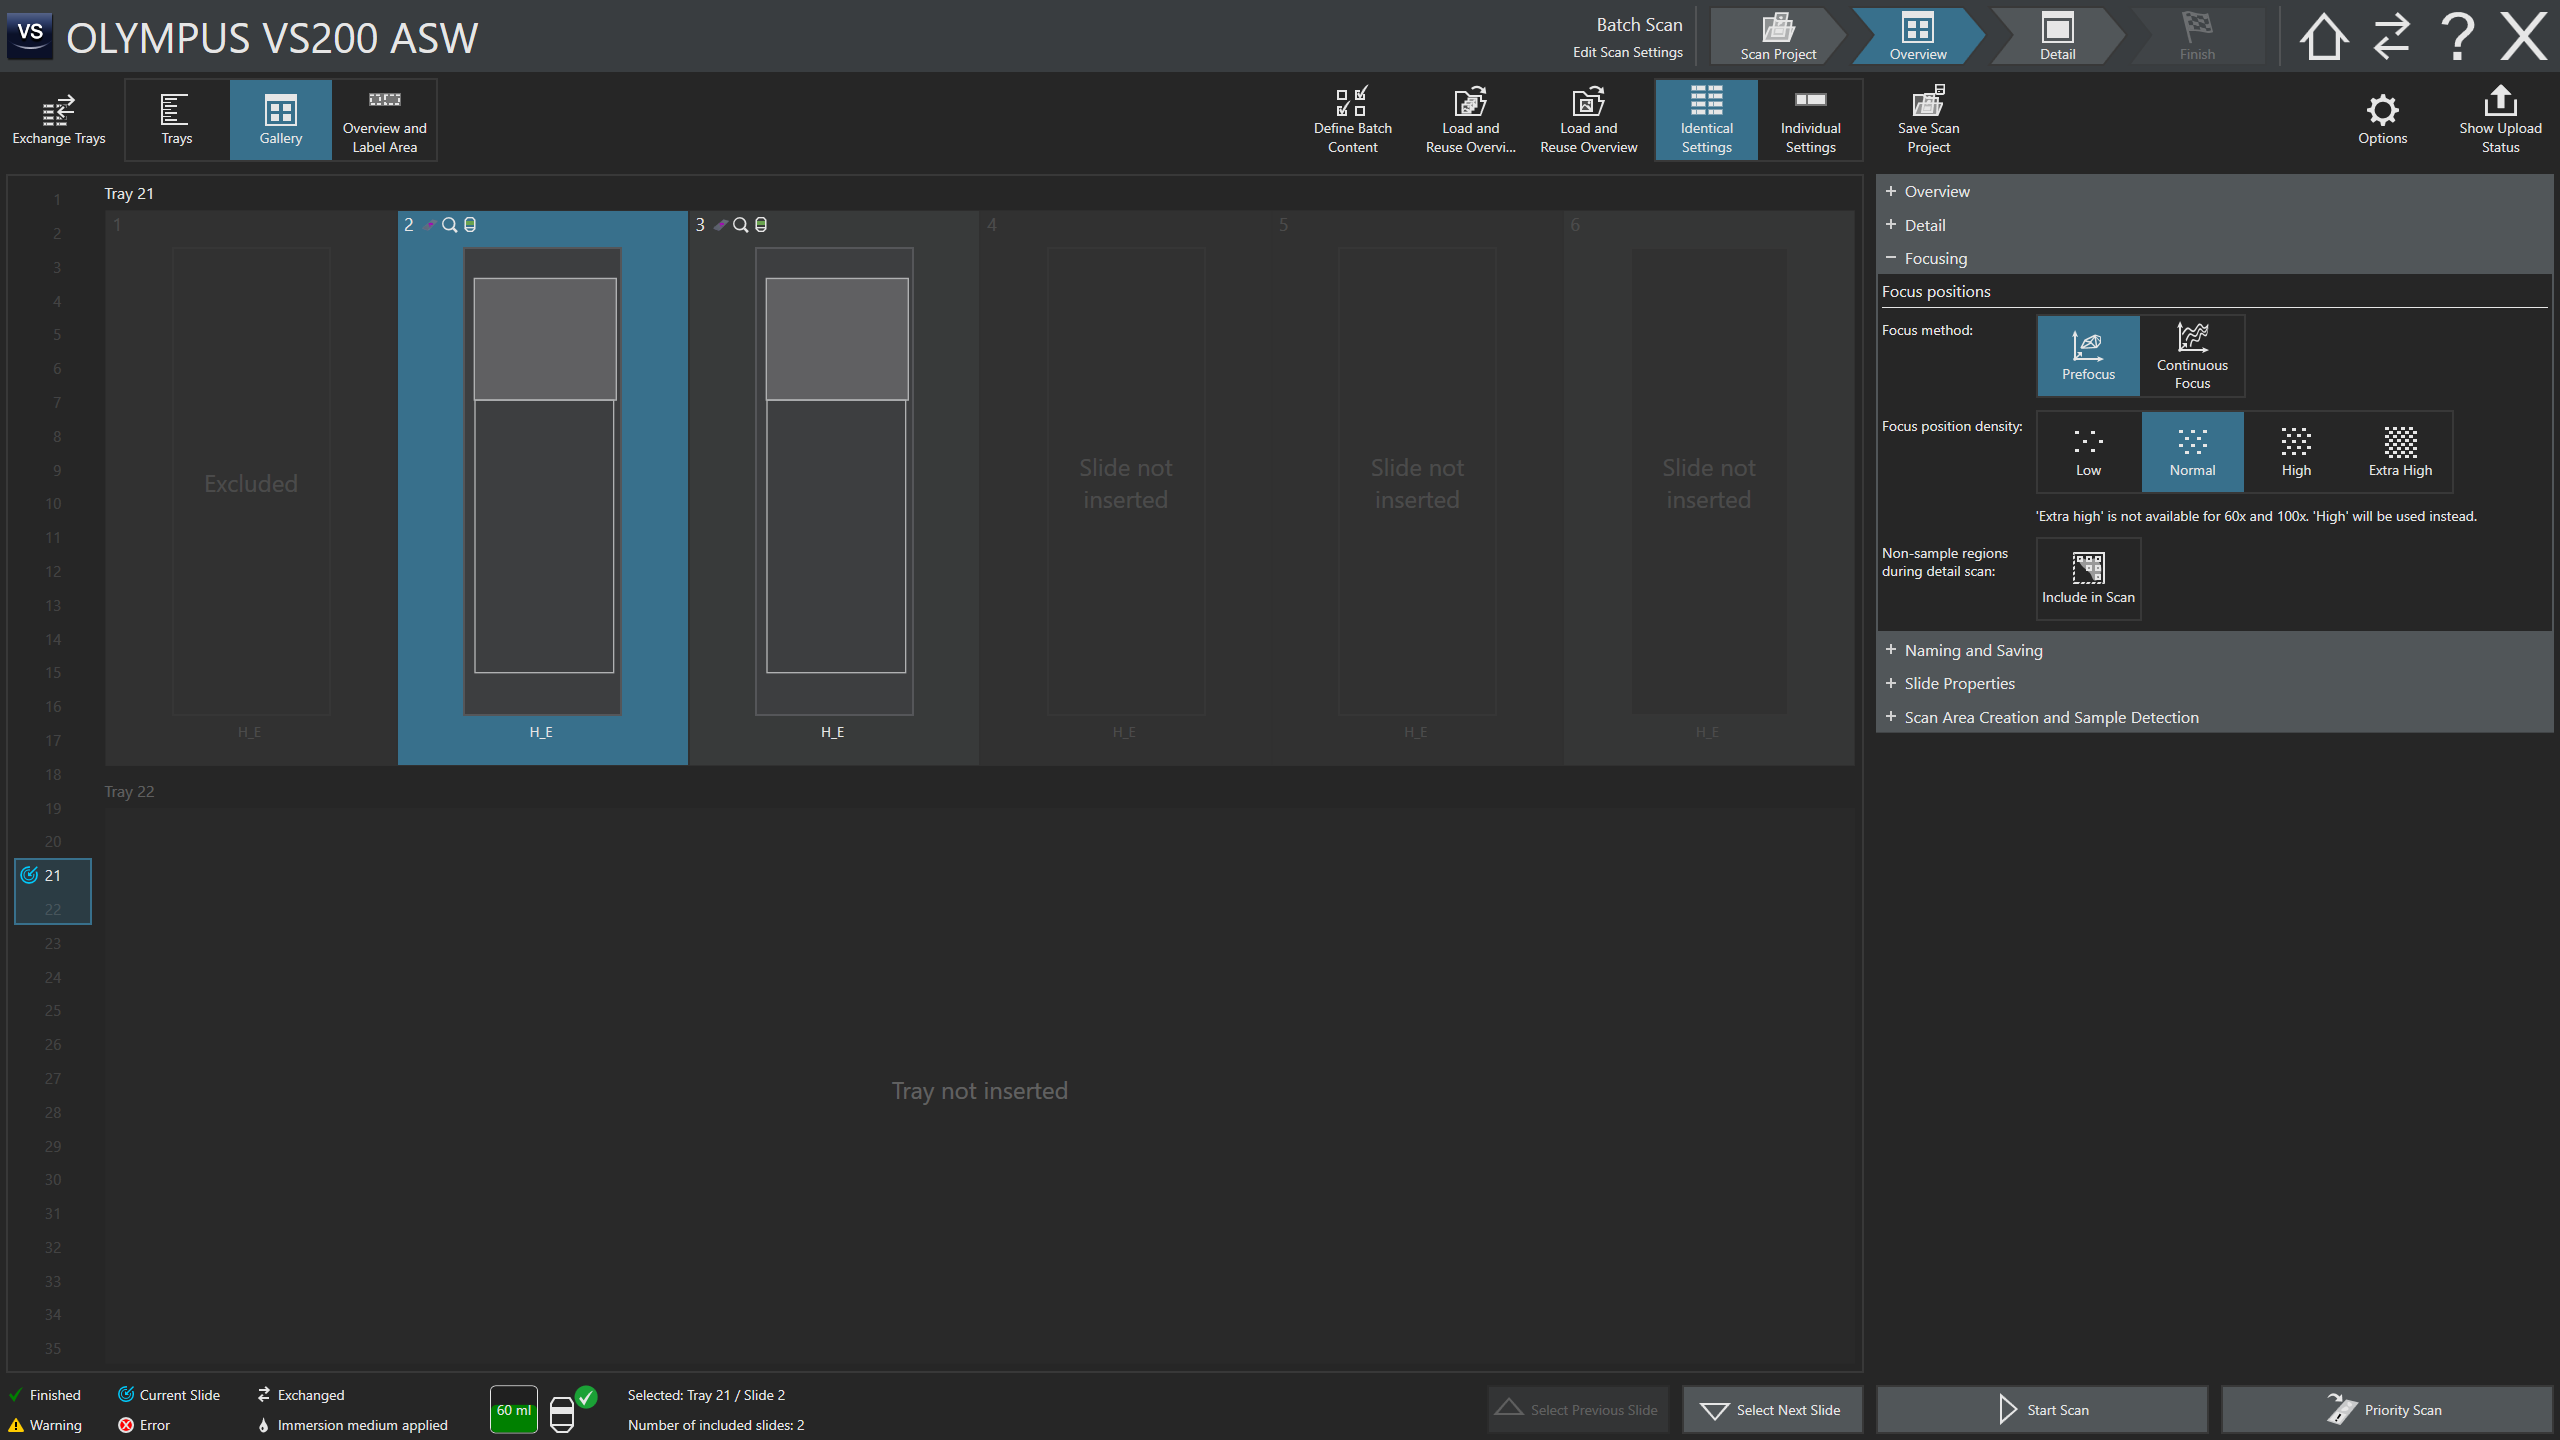Screen dimensions: 2560x1440
Task: Go to the Home screen icon
Action: 2323,37
